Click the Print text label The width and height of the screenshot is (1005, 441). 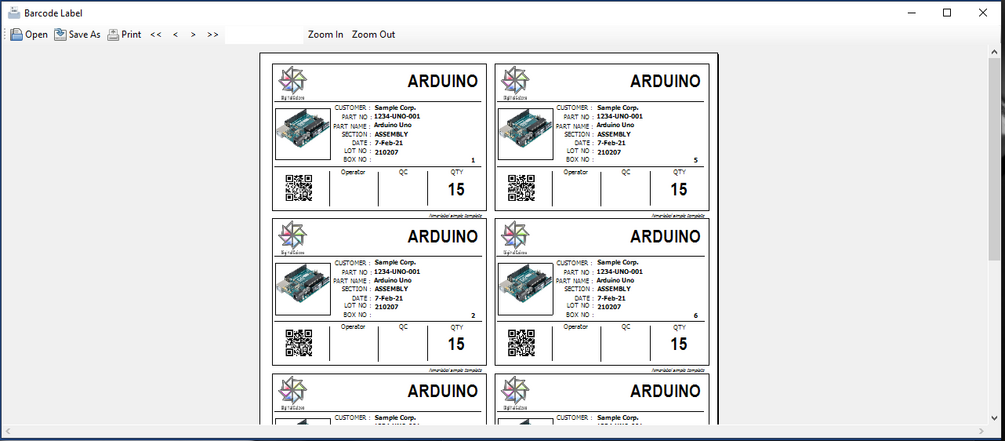pyautogui.click(x=131, y=35)
